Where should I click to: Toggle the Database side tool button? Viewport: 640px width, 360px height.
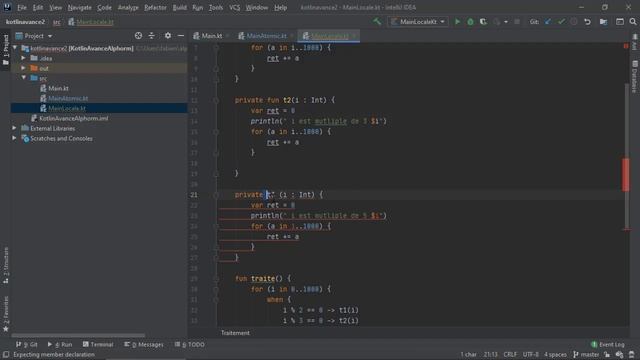(x=634, y=77)
